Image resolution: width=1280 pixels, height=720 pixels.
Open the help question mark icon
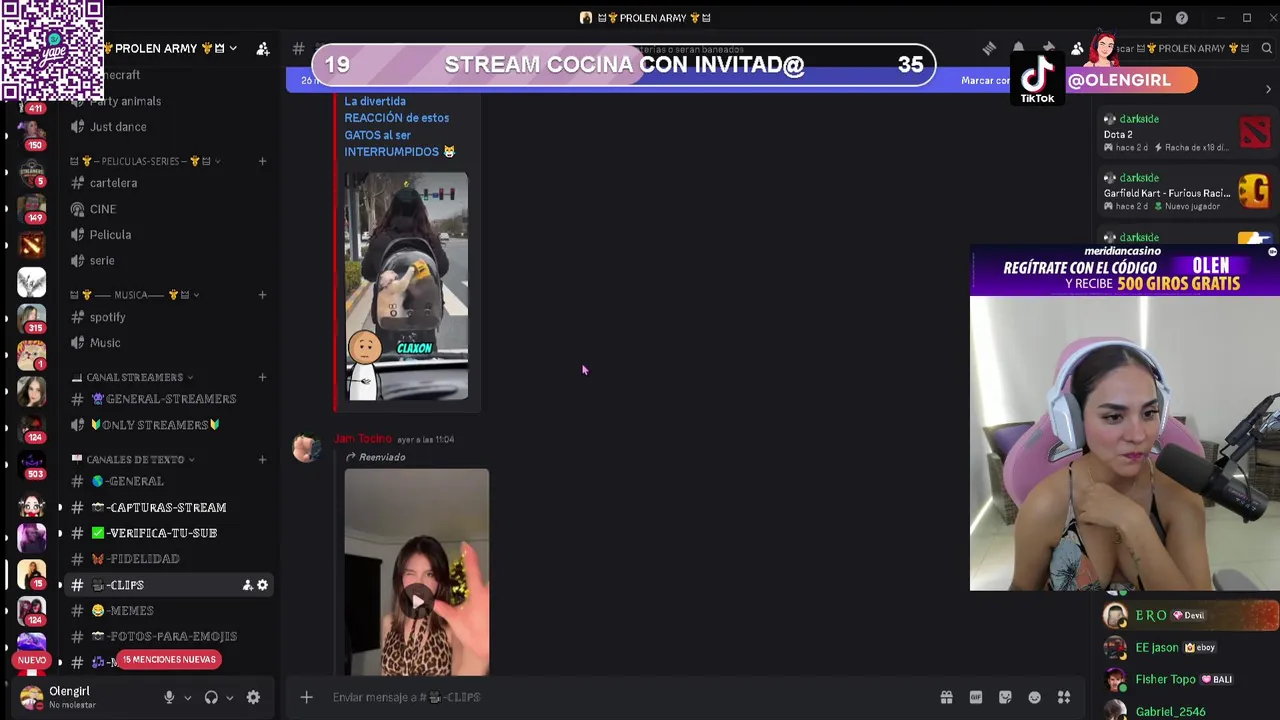[x=1182, y=18]
